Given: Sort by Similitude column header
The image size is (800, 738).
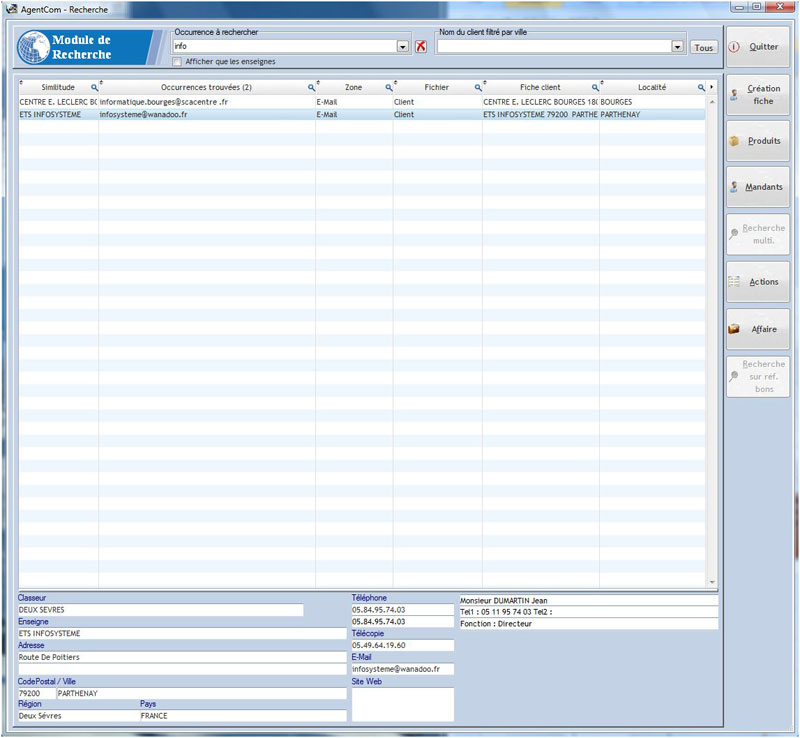Looking at the screenshot, I should tap(58, 87).
